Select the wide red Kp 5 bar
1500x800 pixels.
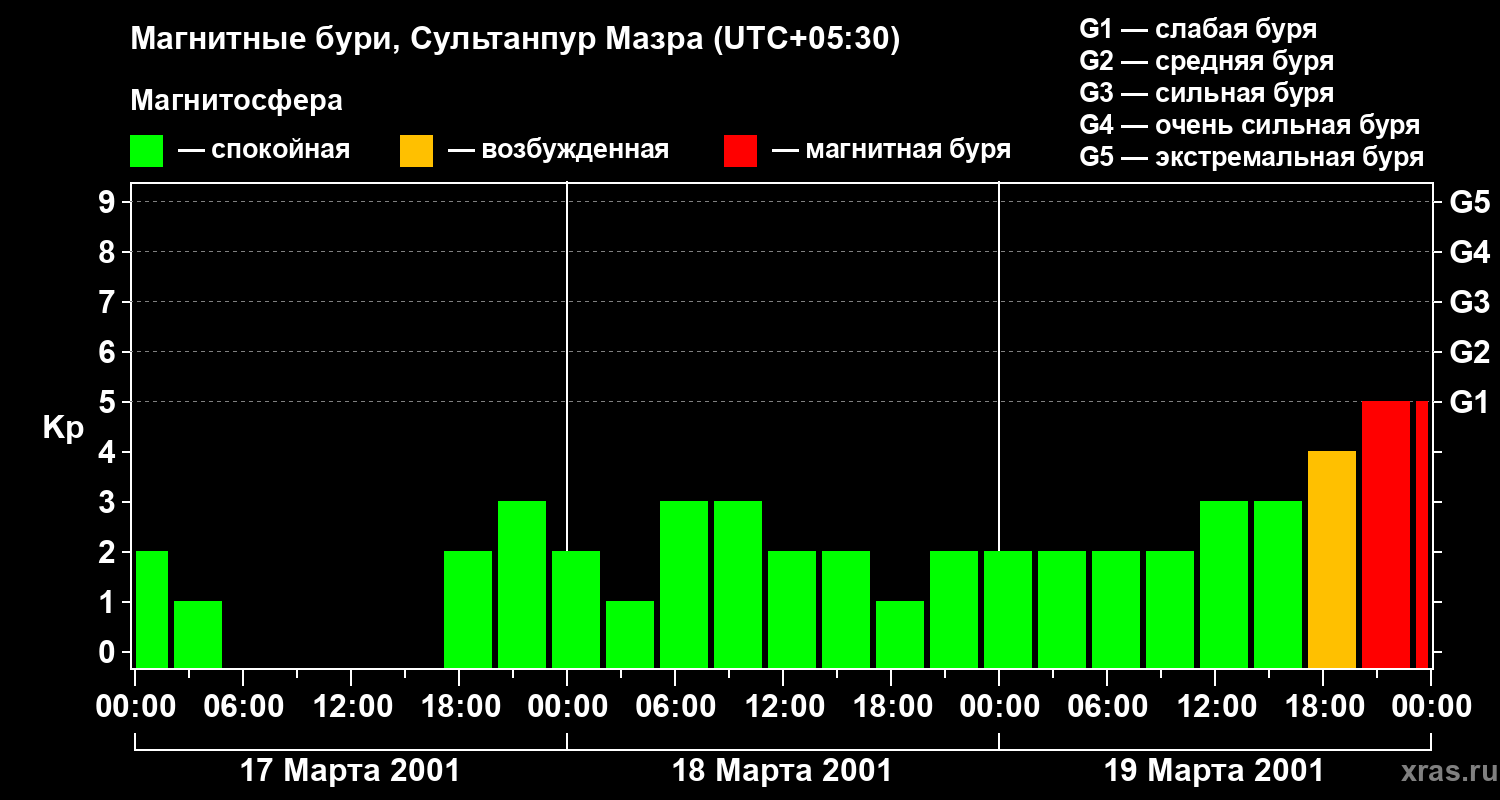click(1386, 534)
